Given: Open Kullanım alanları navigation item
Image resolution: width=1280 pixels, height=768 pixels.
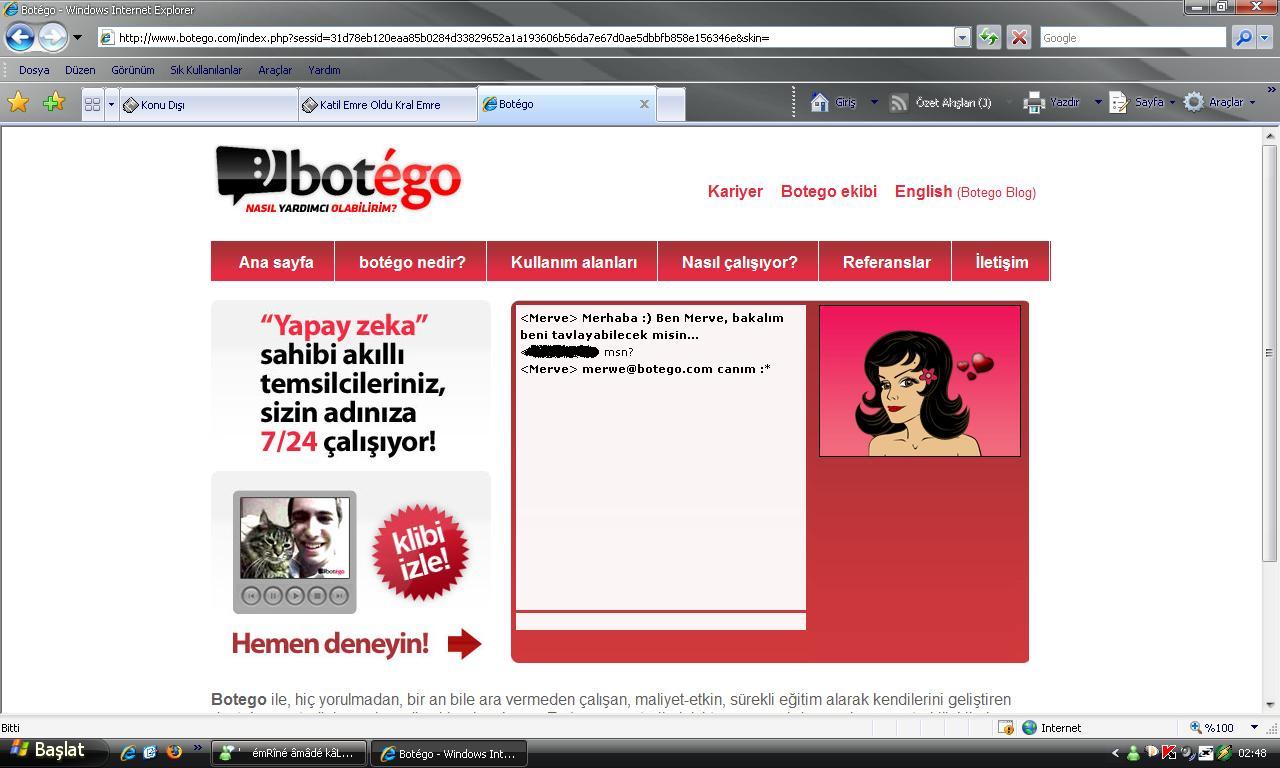Looking at the screenshot, I should click(573, 262).
